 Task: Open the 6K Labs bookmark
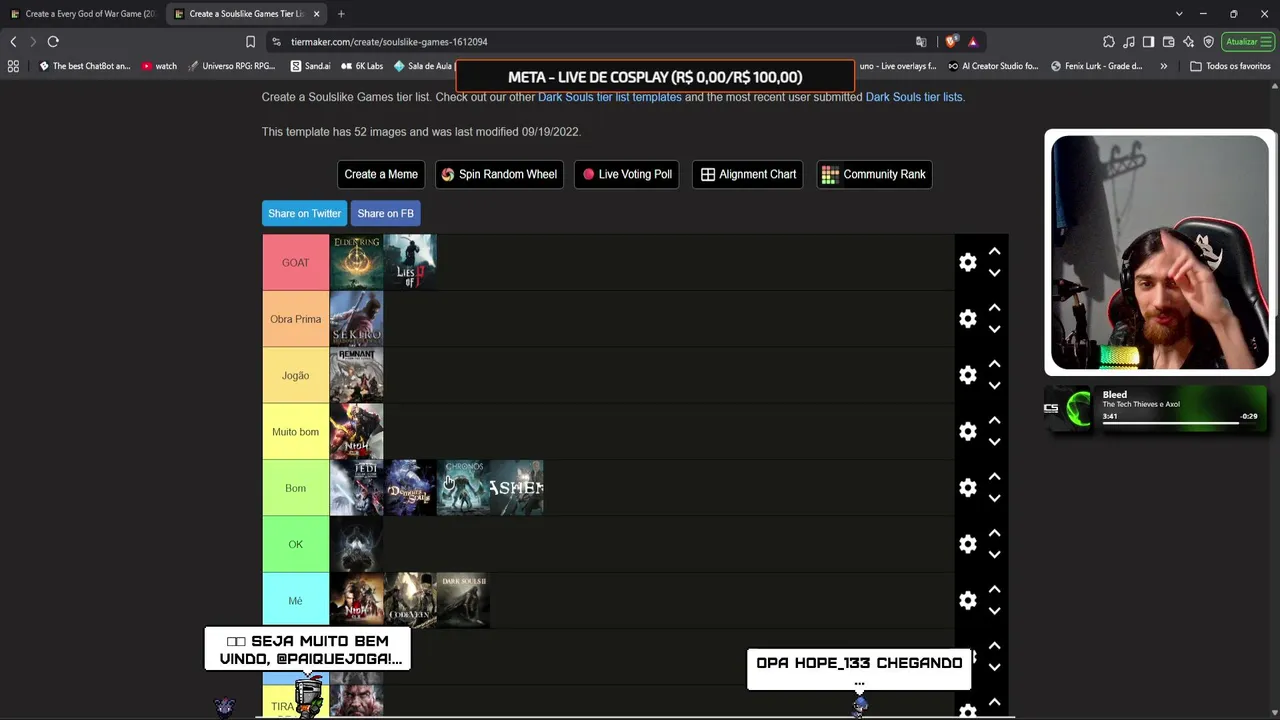pos(362,66)
